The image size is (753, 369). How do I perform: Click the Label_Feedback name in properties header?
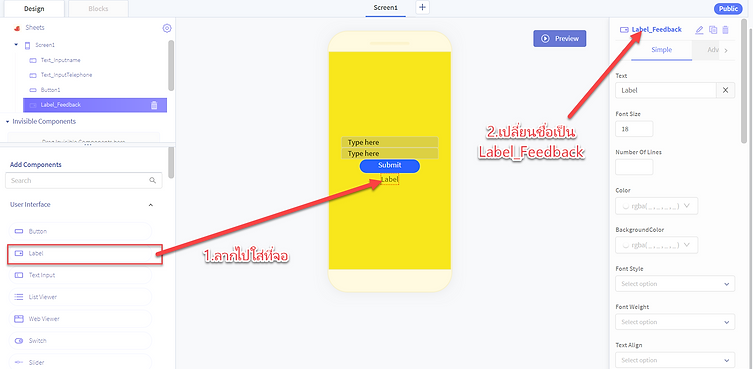point(656,30)
